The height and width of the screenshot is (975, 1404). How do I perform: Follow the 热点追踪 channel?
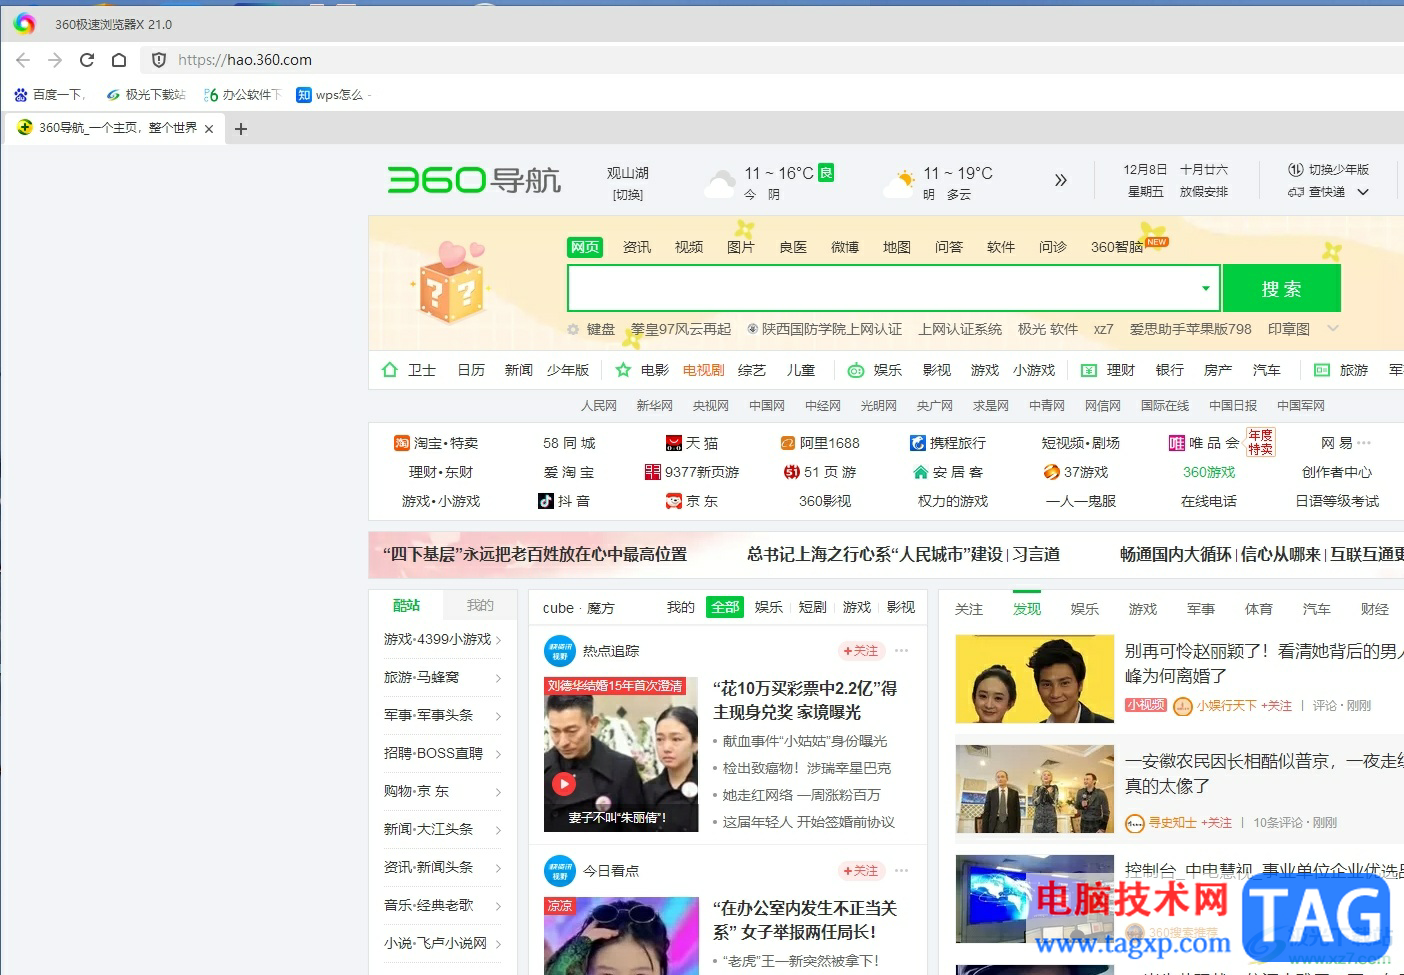click(860, 651)
